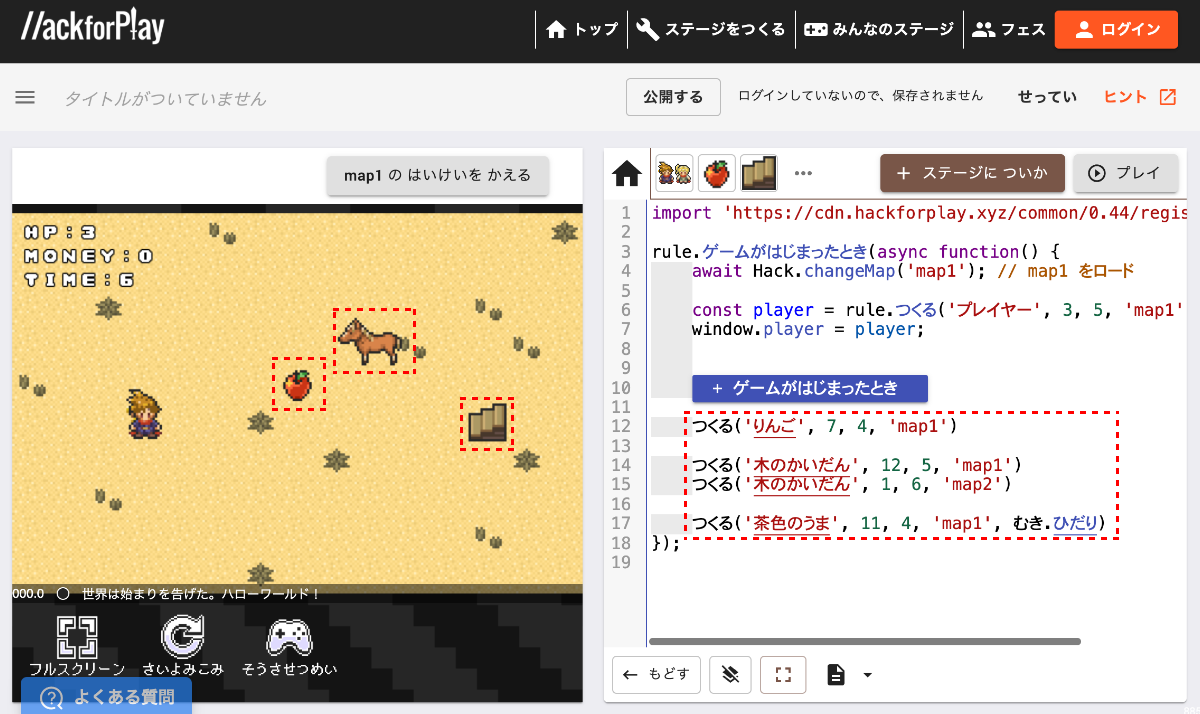Viewport: 1200px width, 714px height.
Task: Enter fullscreen with the フルスクリーン icon
Action: (x=77, y=638)
